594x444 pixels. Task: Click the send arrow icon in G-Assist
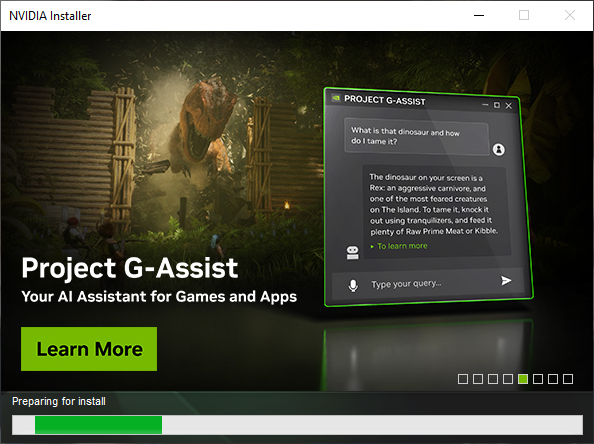coord(506,281)
